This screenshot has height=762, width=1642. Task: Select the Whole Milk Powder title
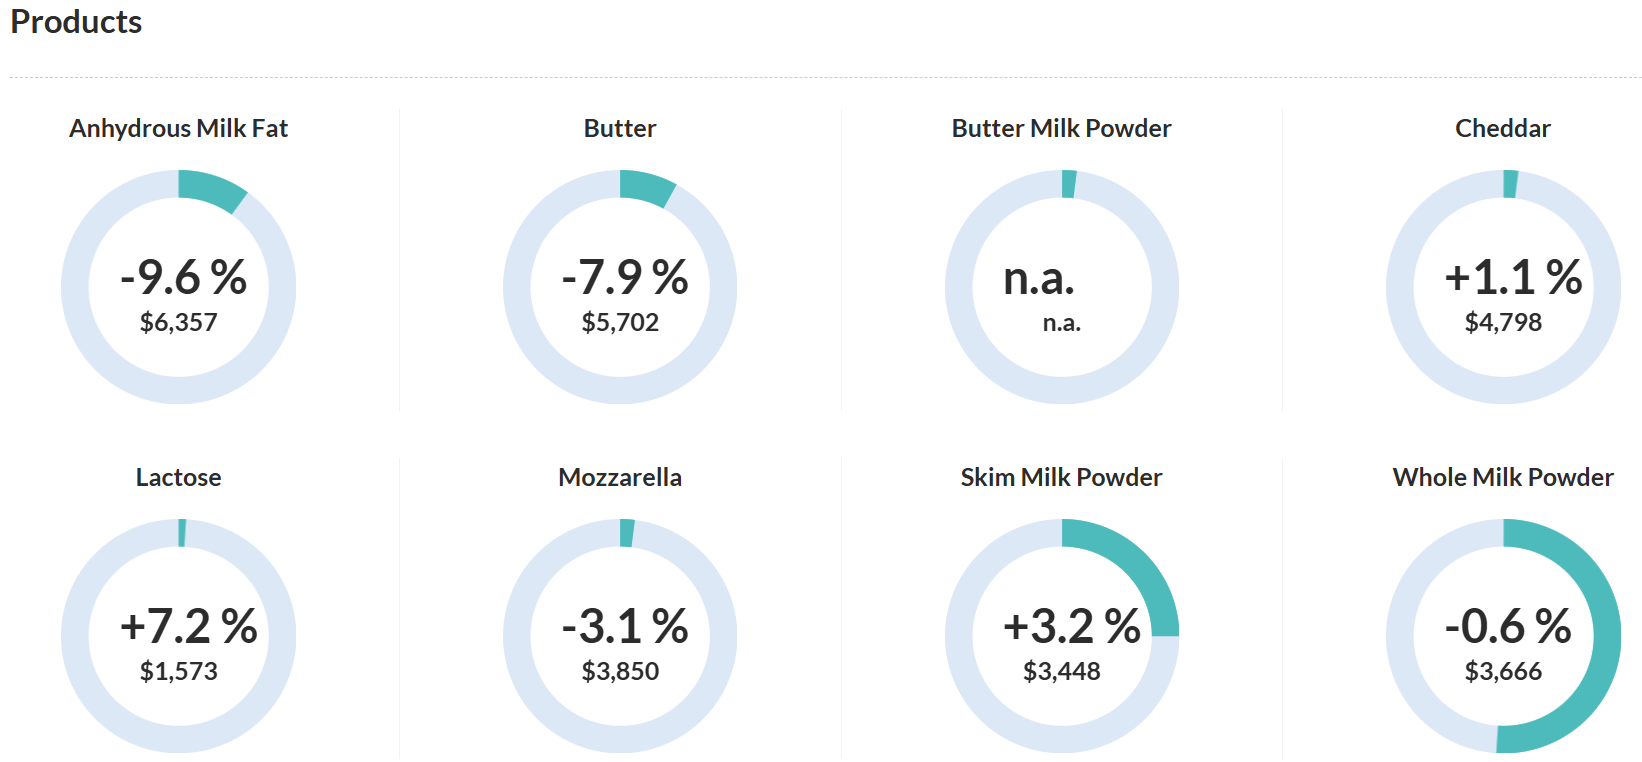coord(1502,478)
